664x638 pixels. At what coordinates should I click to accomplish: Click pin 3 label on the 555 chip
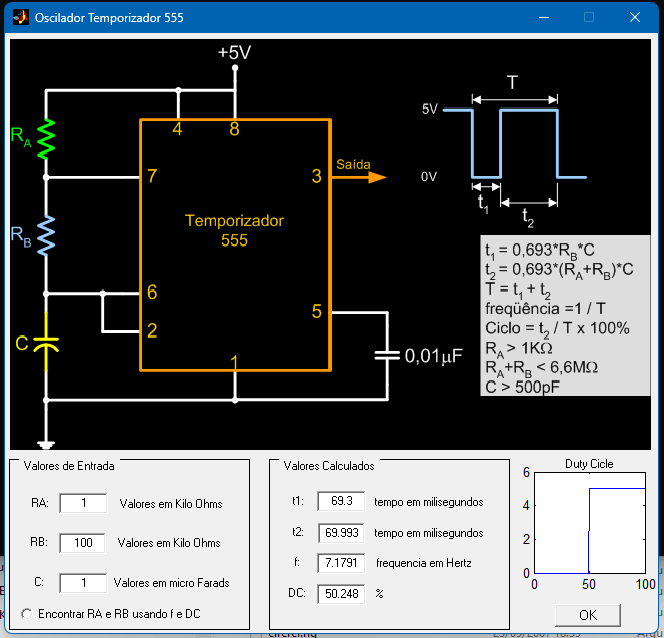(x=317, y=176)
